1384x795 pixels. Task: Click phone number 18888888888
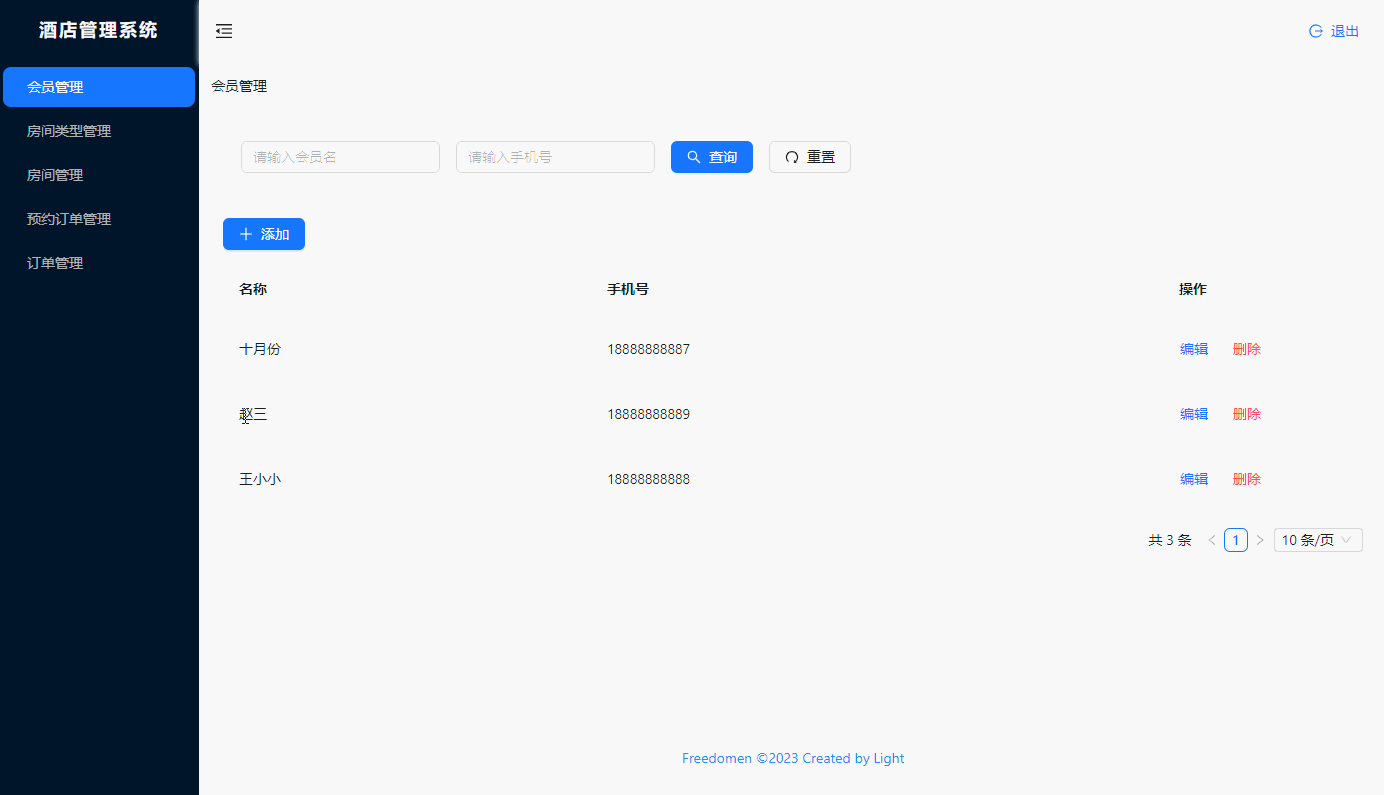648,479
